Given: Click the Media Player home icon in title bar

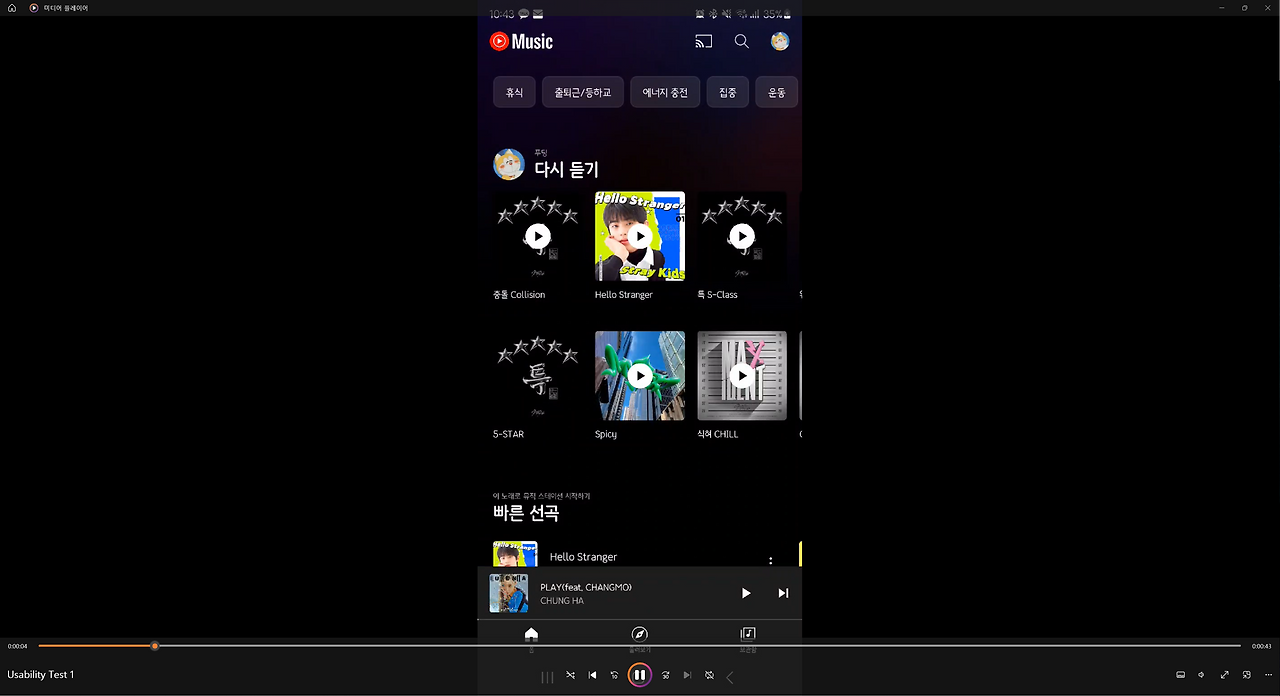Looking at the screenshot, I should tap(12, 8).
